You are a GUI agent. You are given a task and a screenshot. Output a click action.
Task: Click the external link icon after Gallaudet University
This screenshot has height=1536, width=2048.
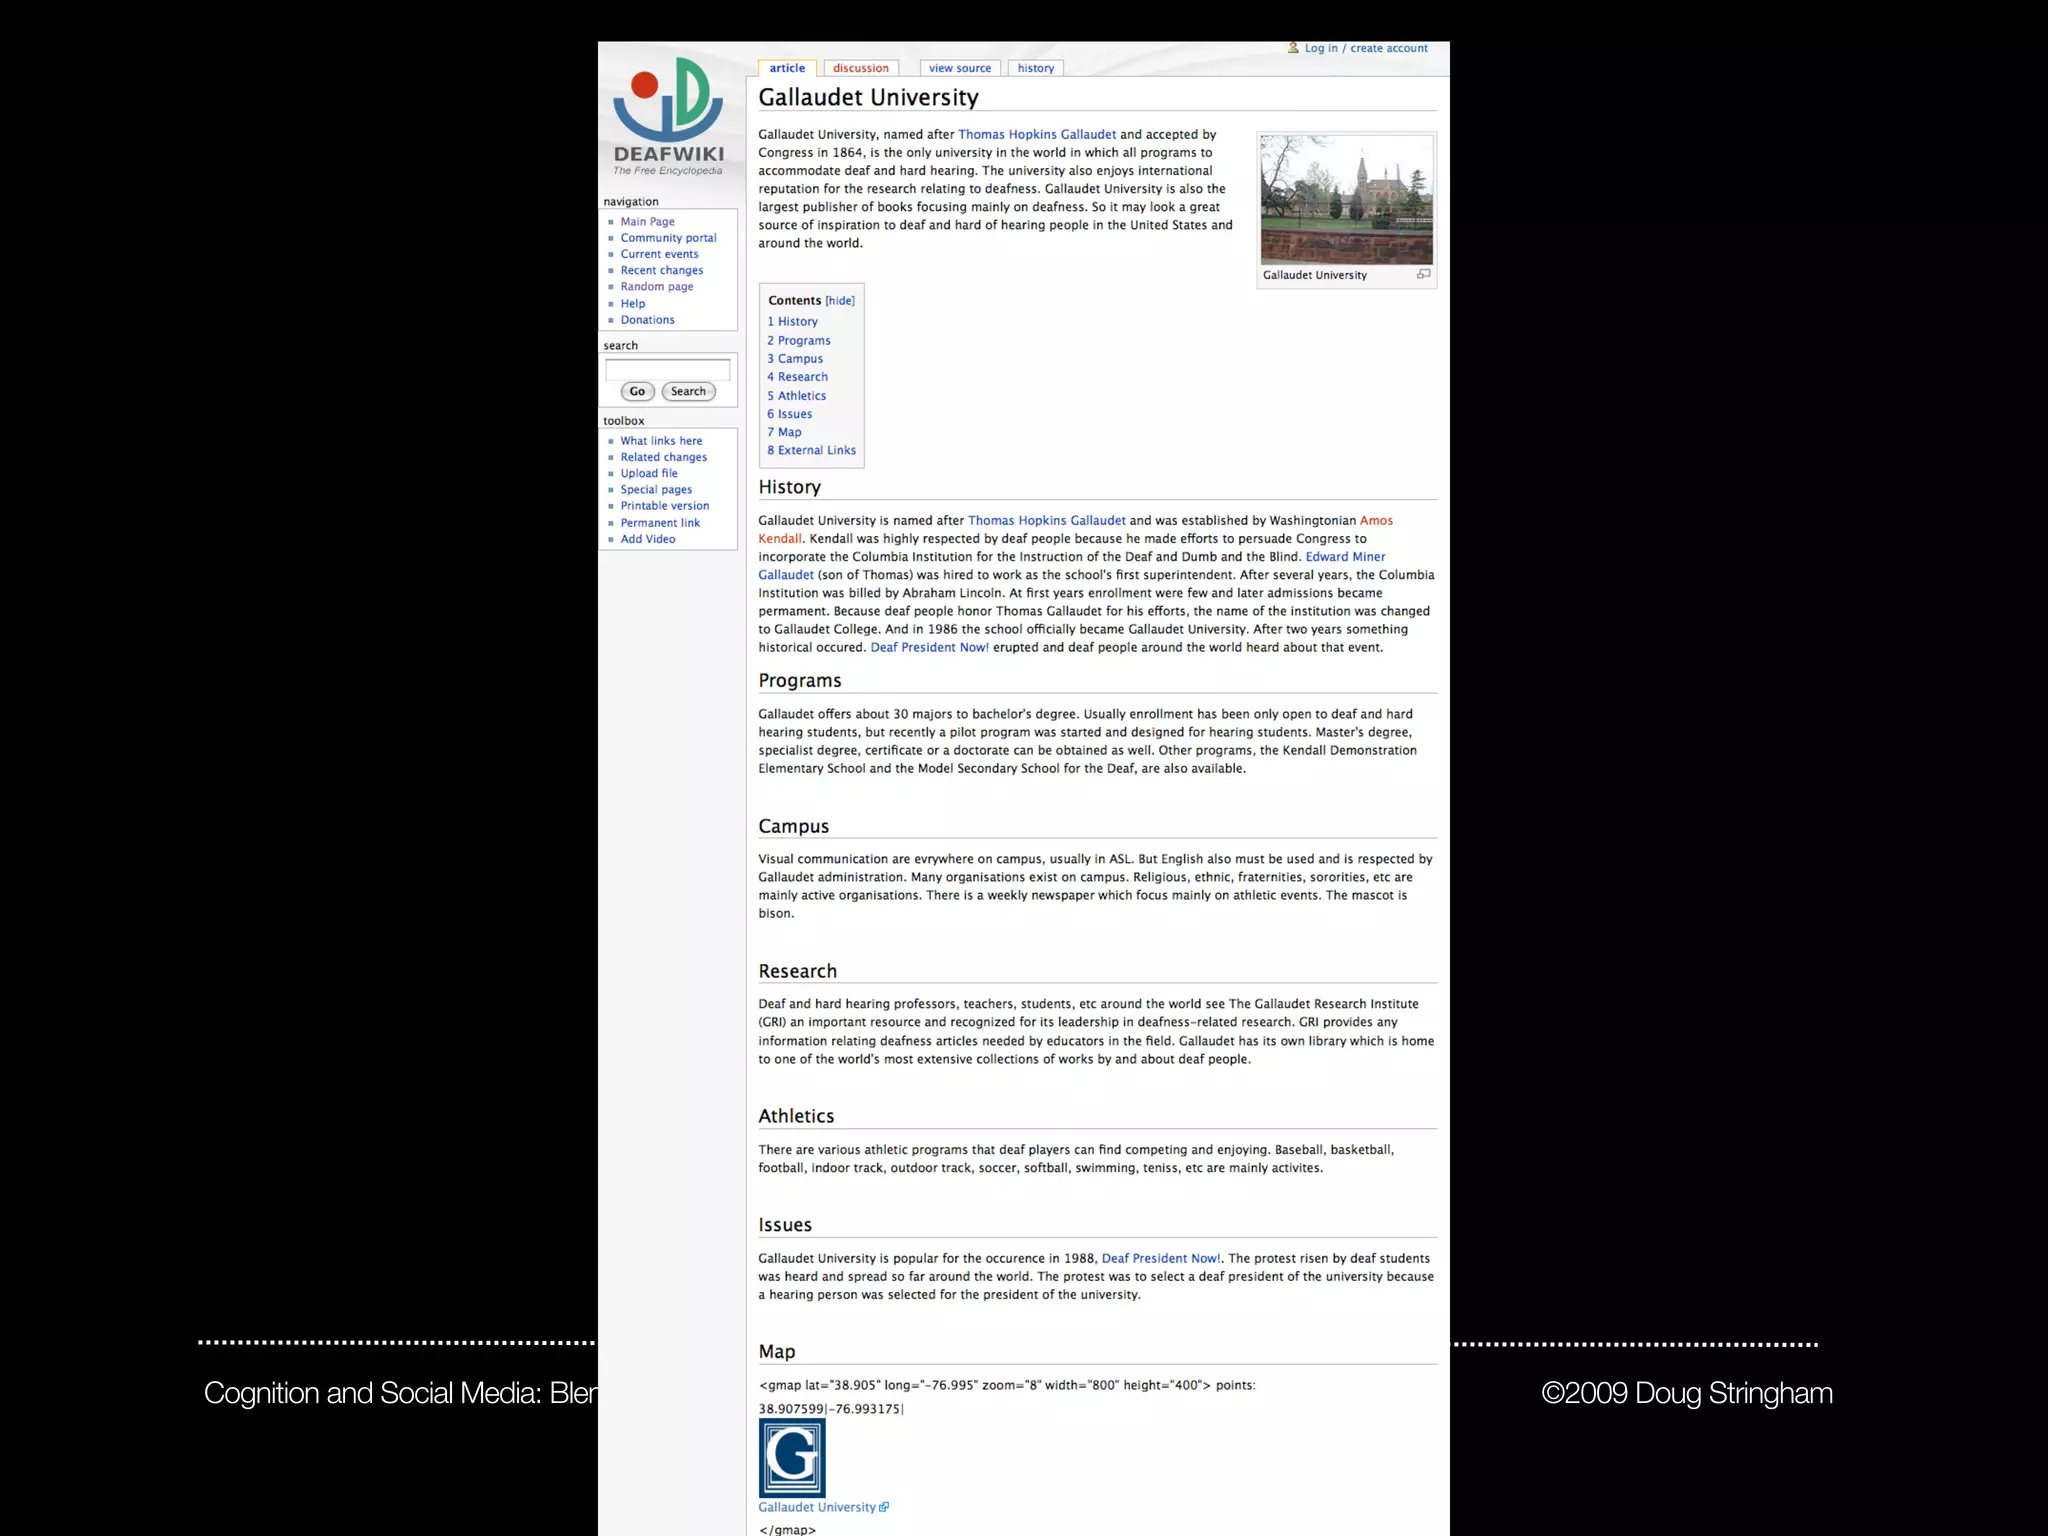(884, 1507)
